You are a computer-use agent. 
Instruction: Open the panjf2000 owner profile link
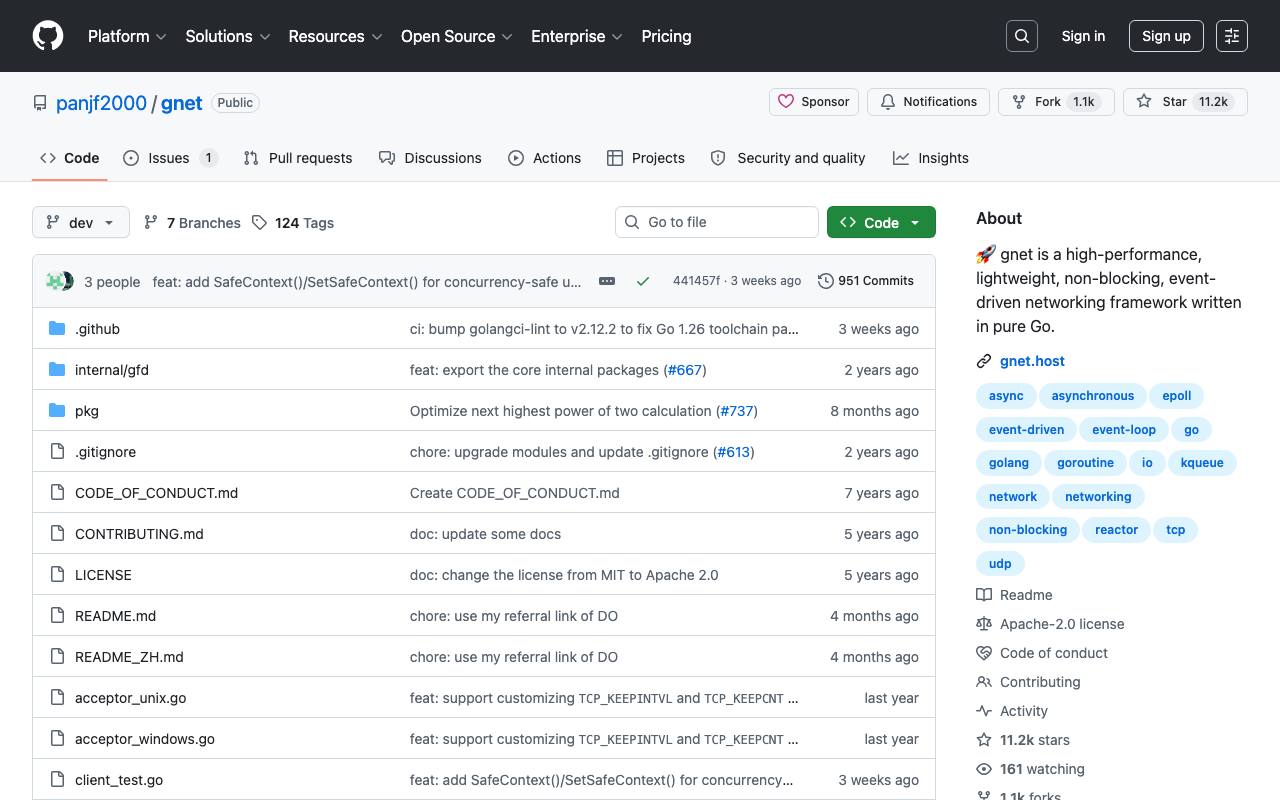click(x=101, y=103)
